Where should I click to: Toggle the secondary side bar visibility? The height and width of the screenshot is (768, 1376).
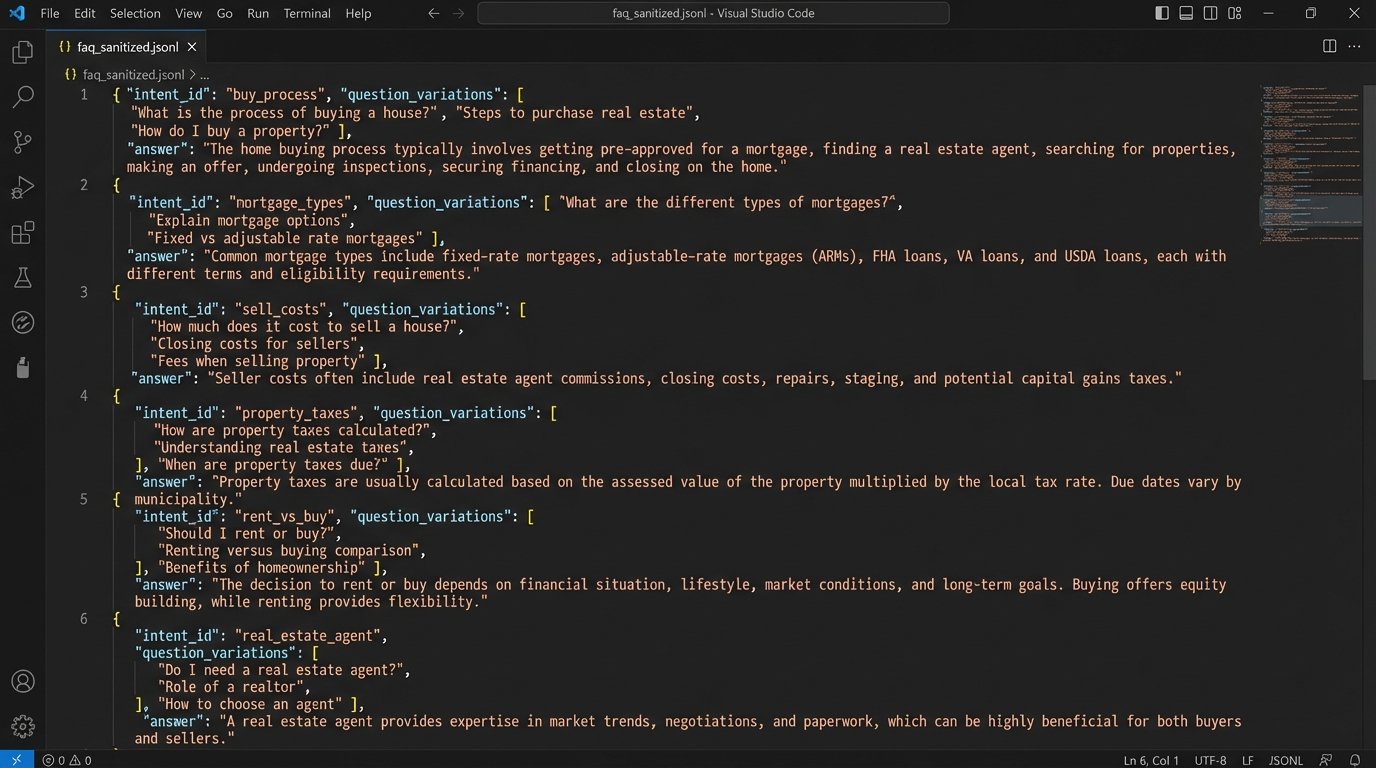click(1211, 13)
